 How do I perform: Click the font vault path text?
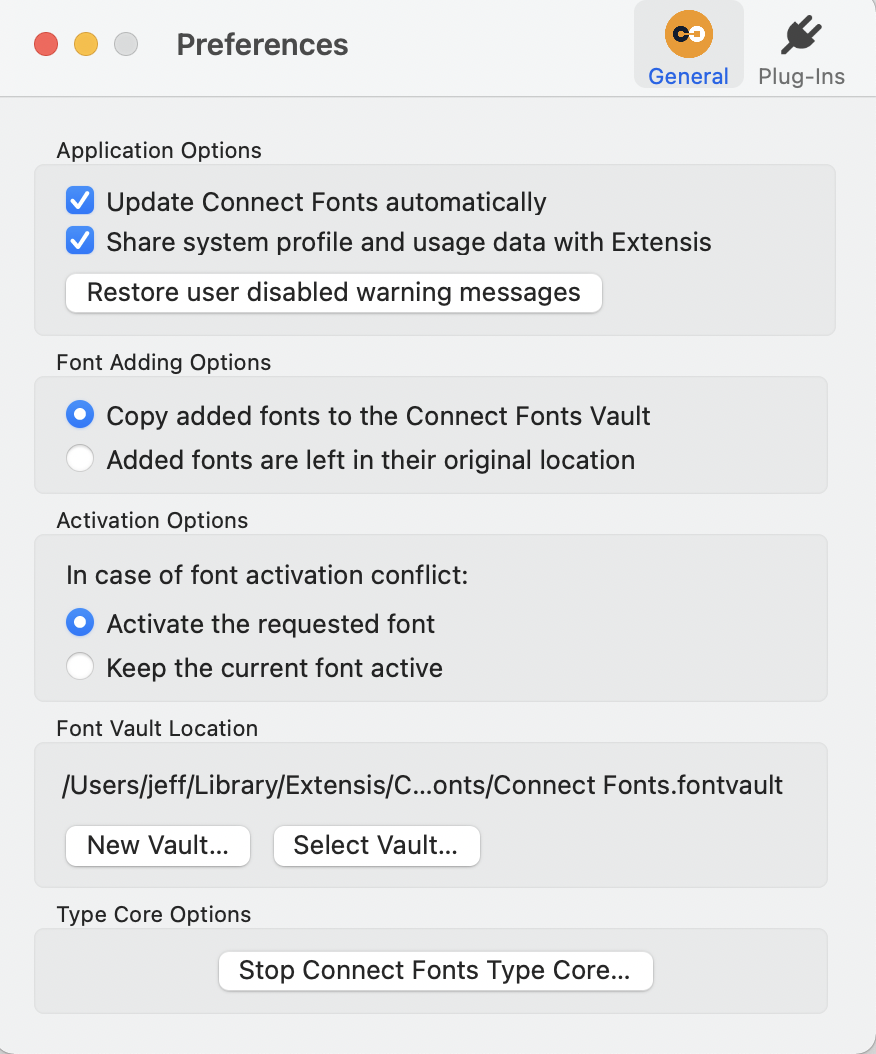tap(422, 785)
